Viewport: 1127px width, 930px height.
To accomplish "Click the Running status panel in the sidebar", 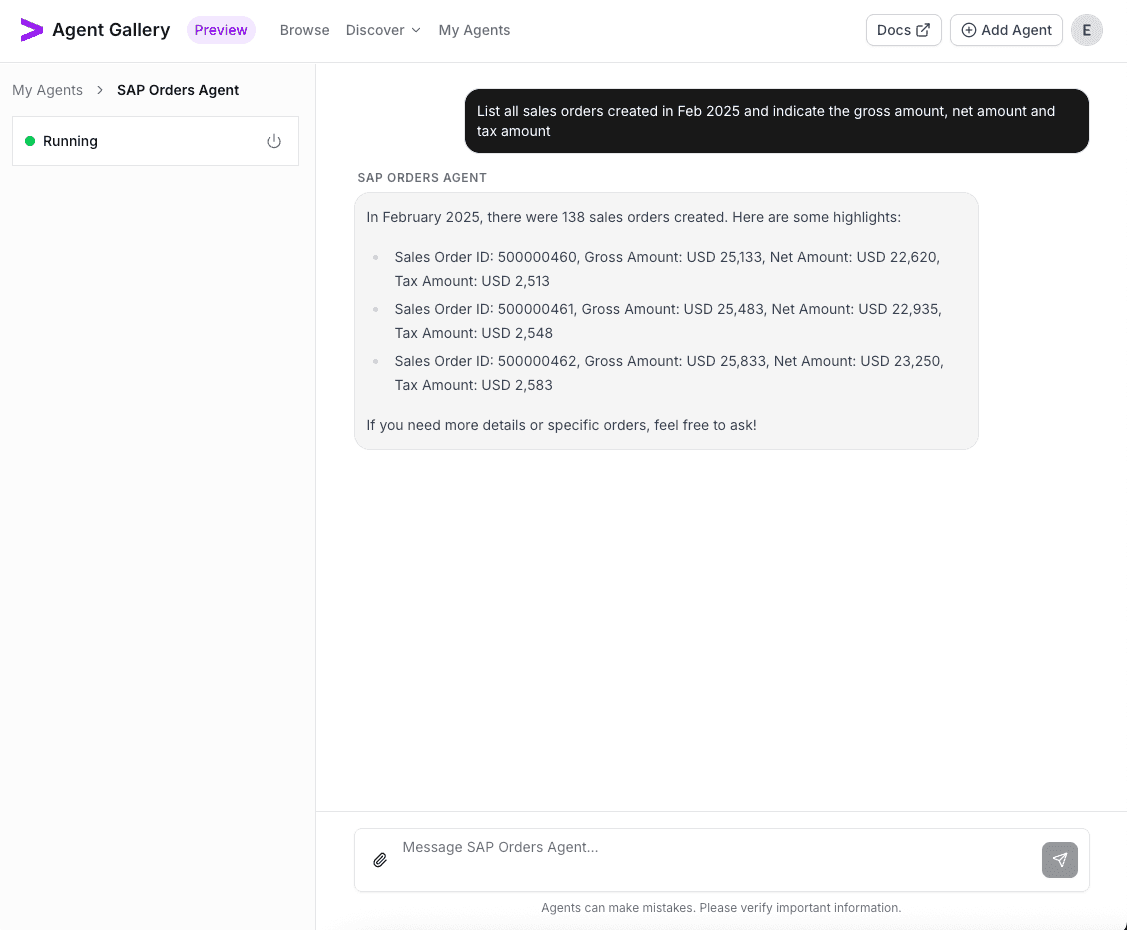I will [155, 141].
